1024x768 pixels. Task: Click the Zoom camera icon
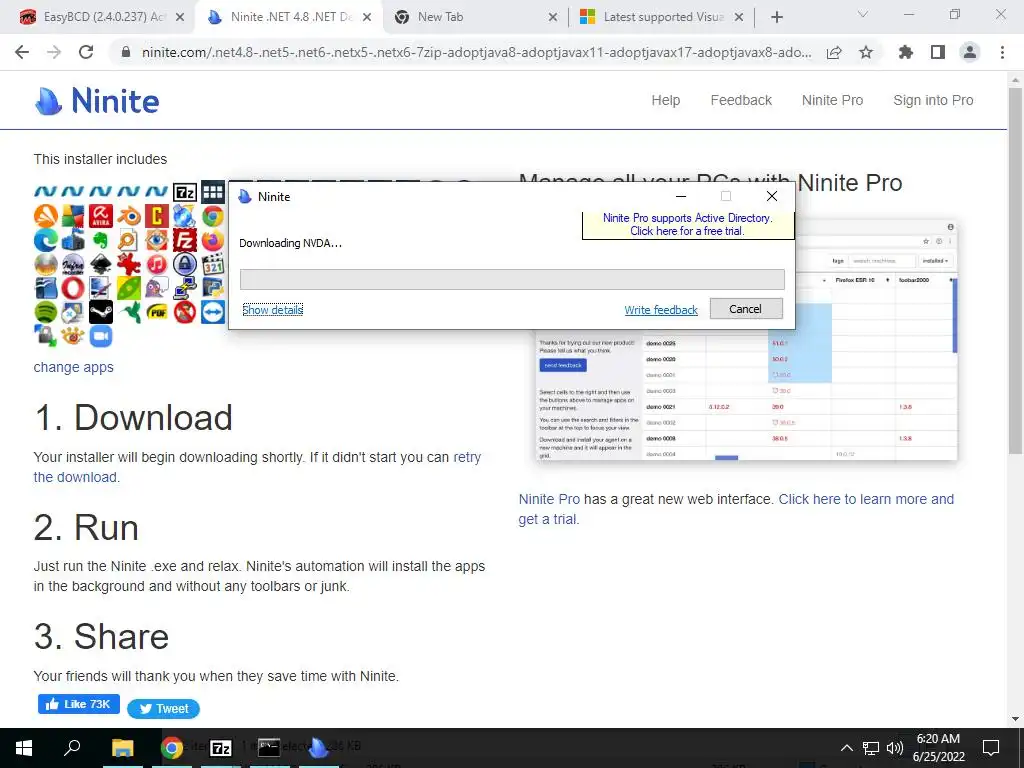[x=101, y=336]
